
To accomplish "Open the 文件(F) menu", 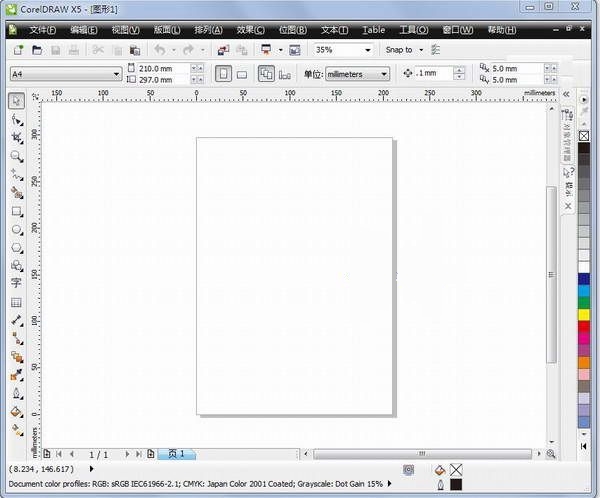I will [42, 30].
